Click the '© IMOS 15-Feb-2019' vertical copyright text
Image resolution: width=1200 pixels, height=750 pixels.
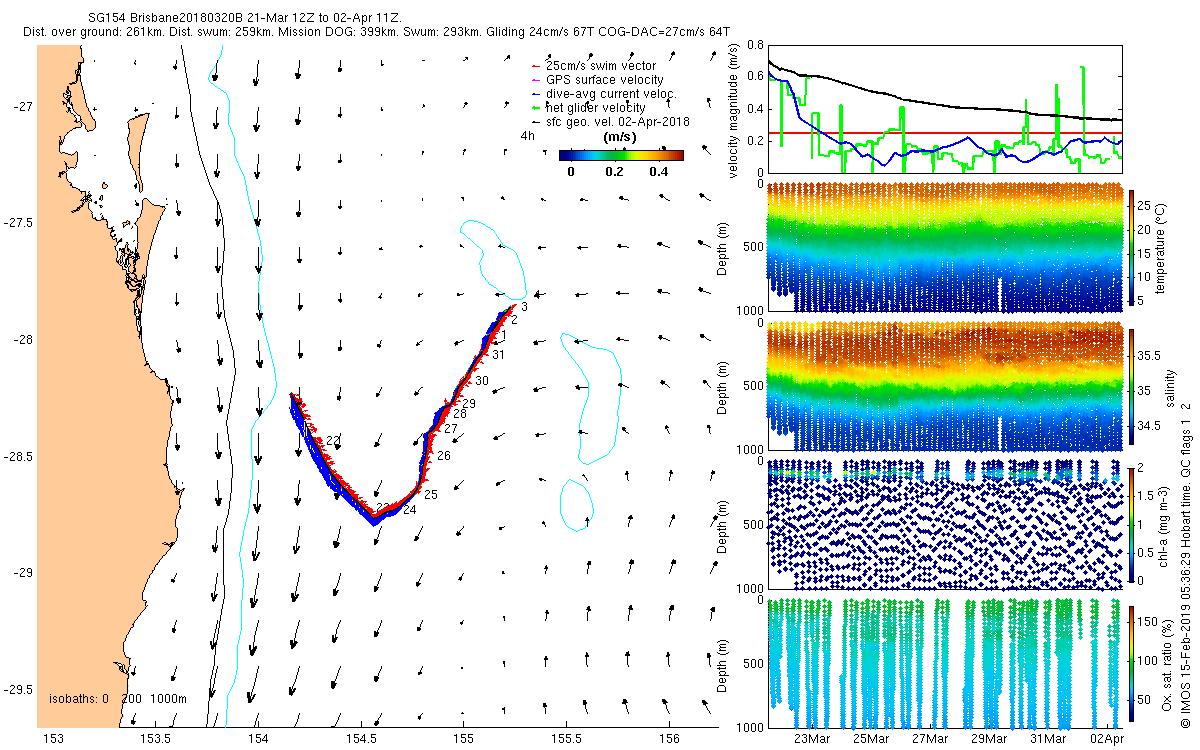coord(1187,665)
